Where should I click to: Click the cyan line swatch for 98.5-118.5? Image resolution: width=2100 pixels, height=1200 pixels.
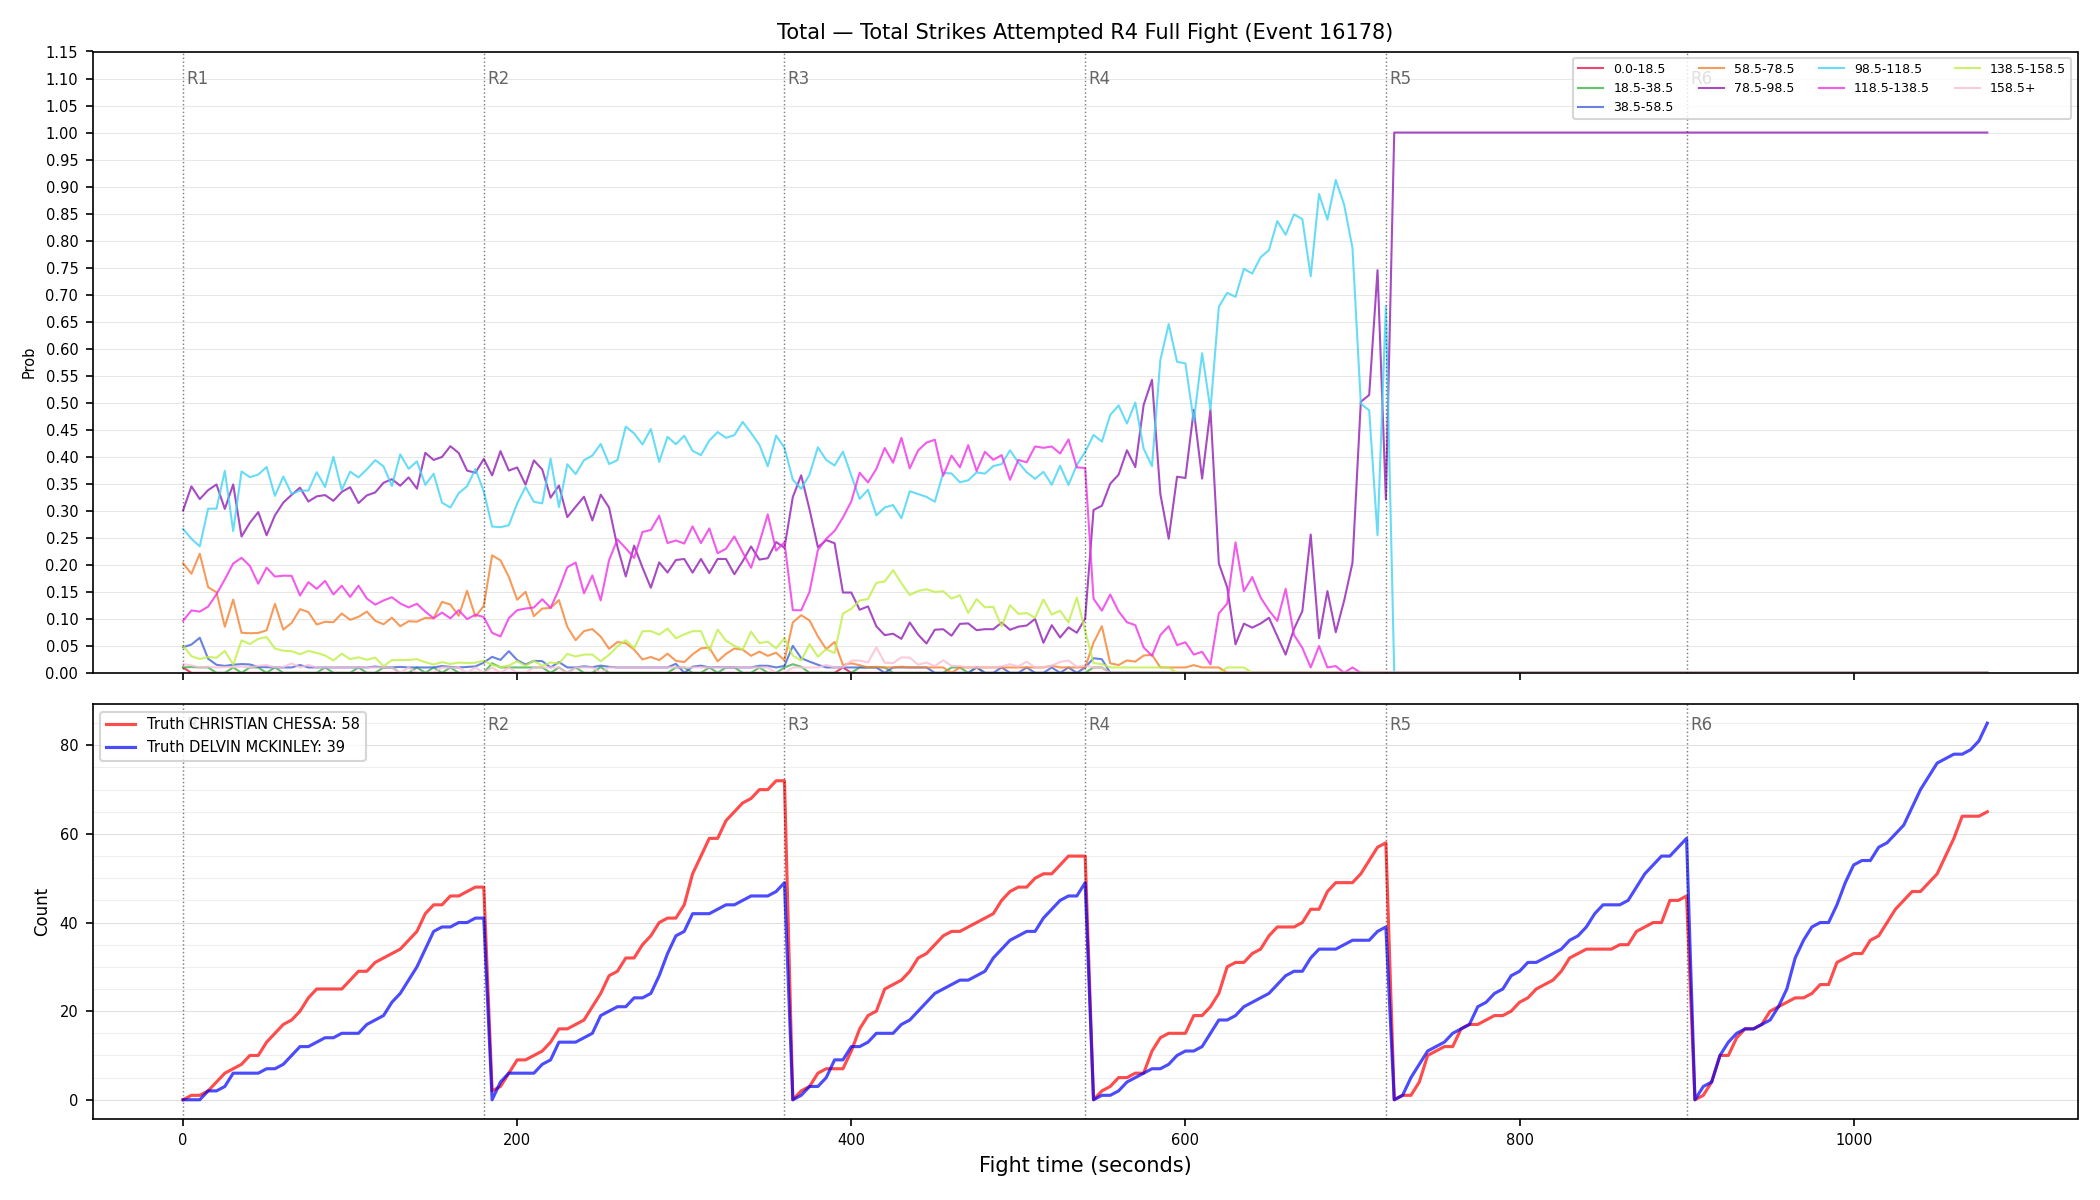pos(1832,69)
